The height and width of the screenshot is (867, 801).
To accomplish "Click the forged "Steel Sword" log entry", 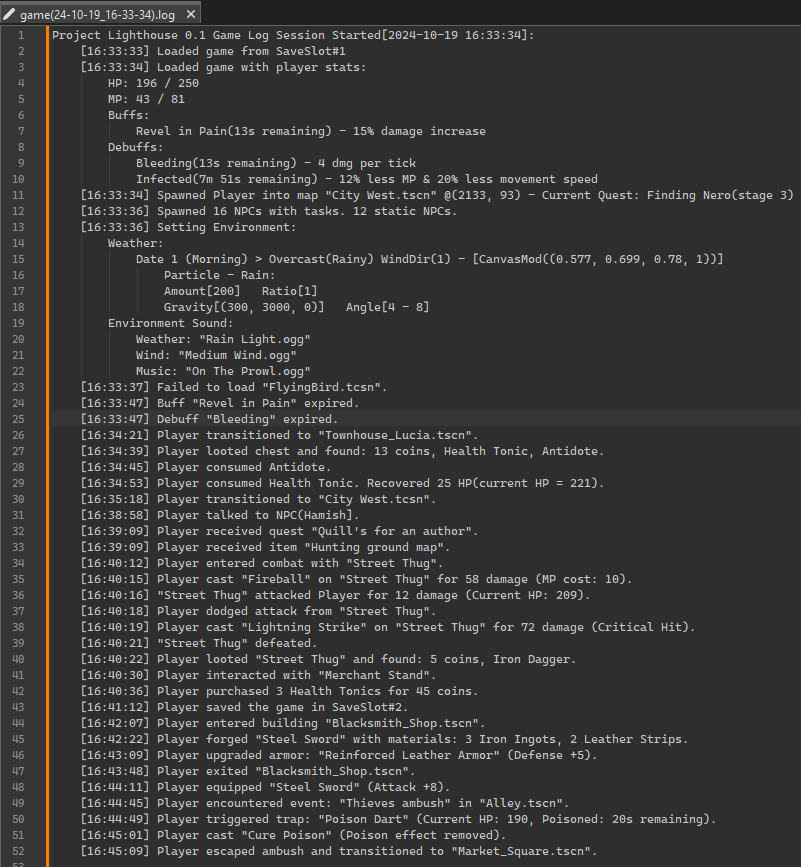I will tap(384, 739).
